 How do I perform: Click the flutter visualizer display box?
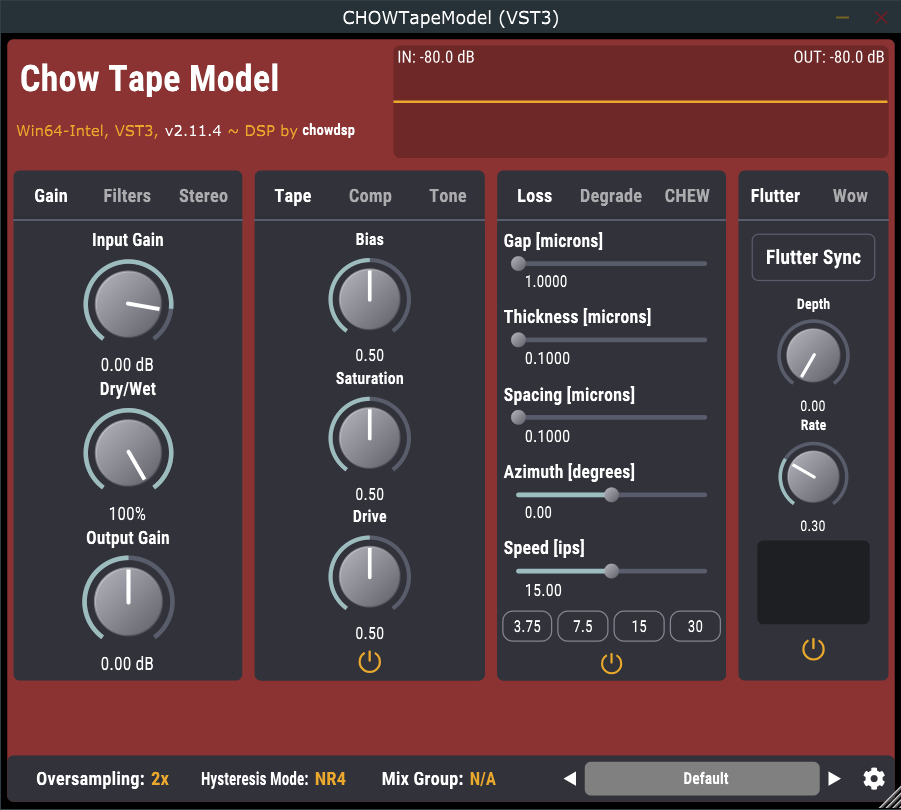(x=813, y=582)
